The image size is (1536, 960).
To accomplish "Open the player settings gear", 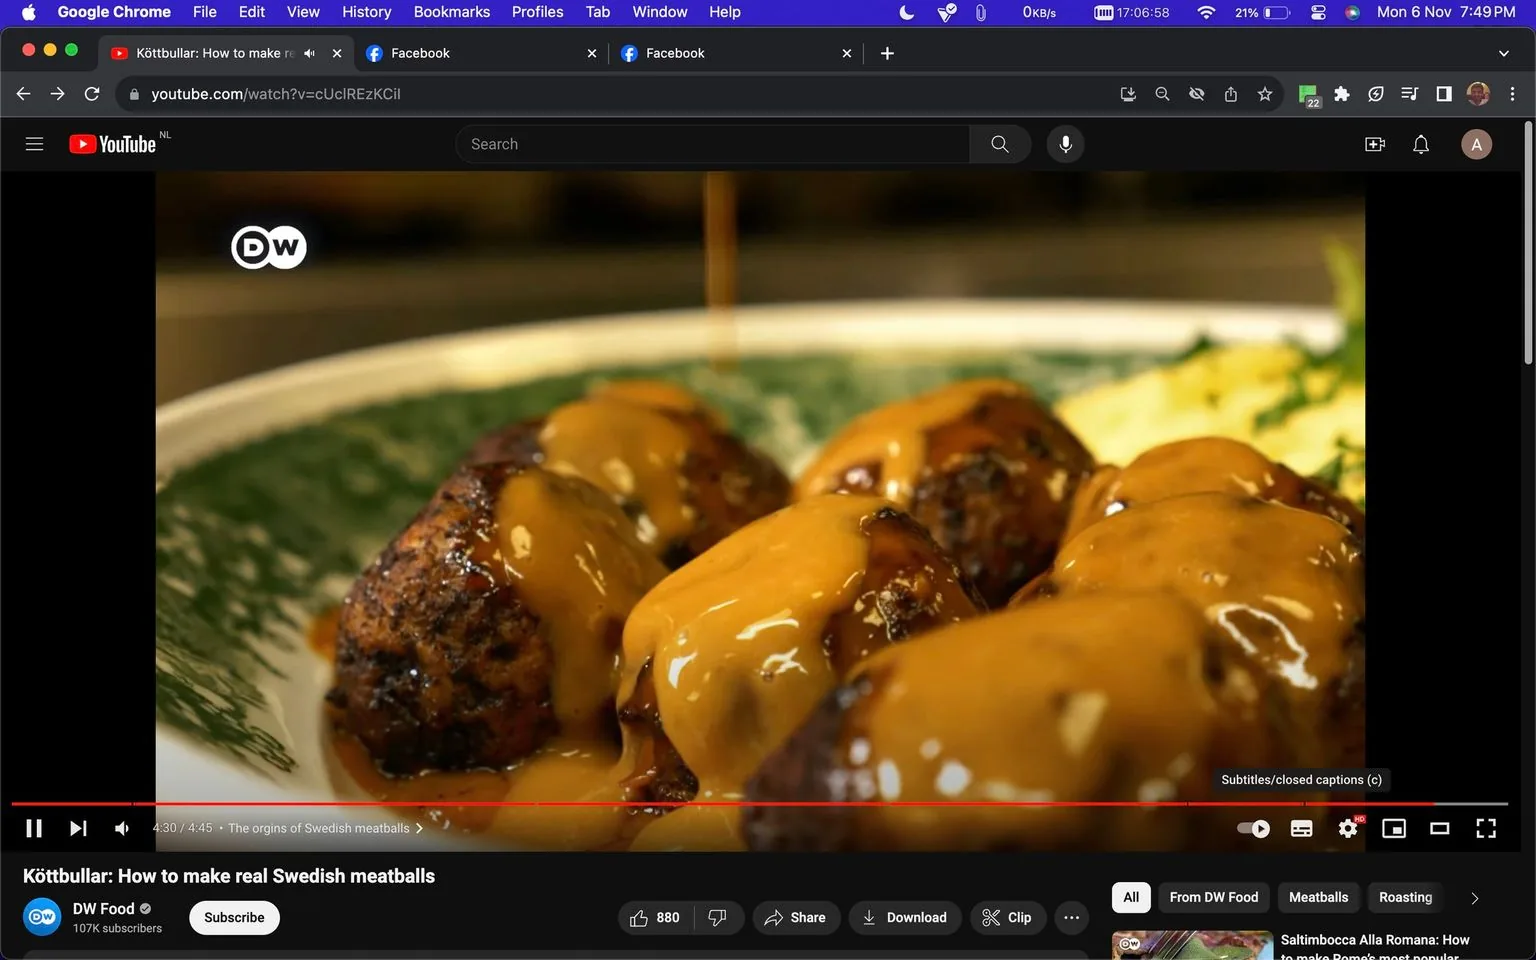I will (1347, 828).
